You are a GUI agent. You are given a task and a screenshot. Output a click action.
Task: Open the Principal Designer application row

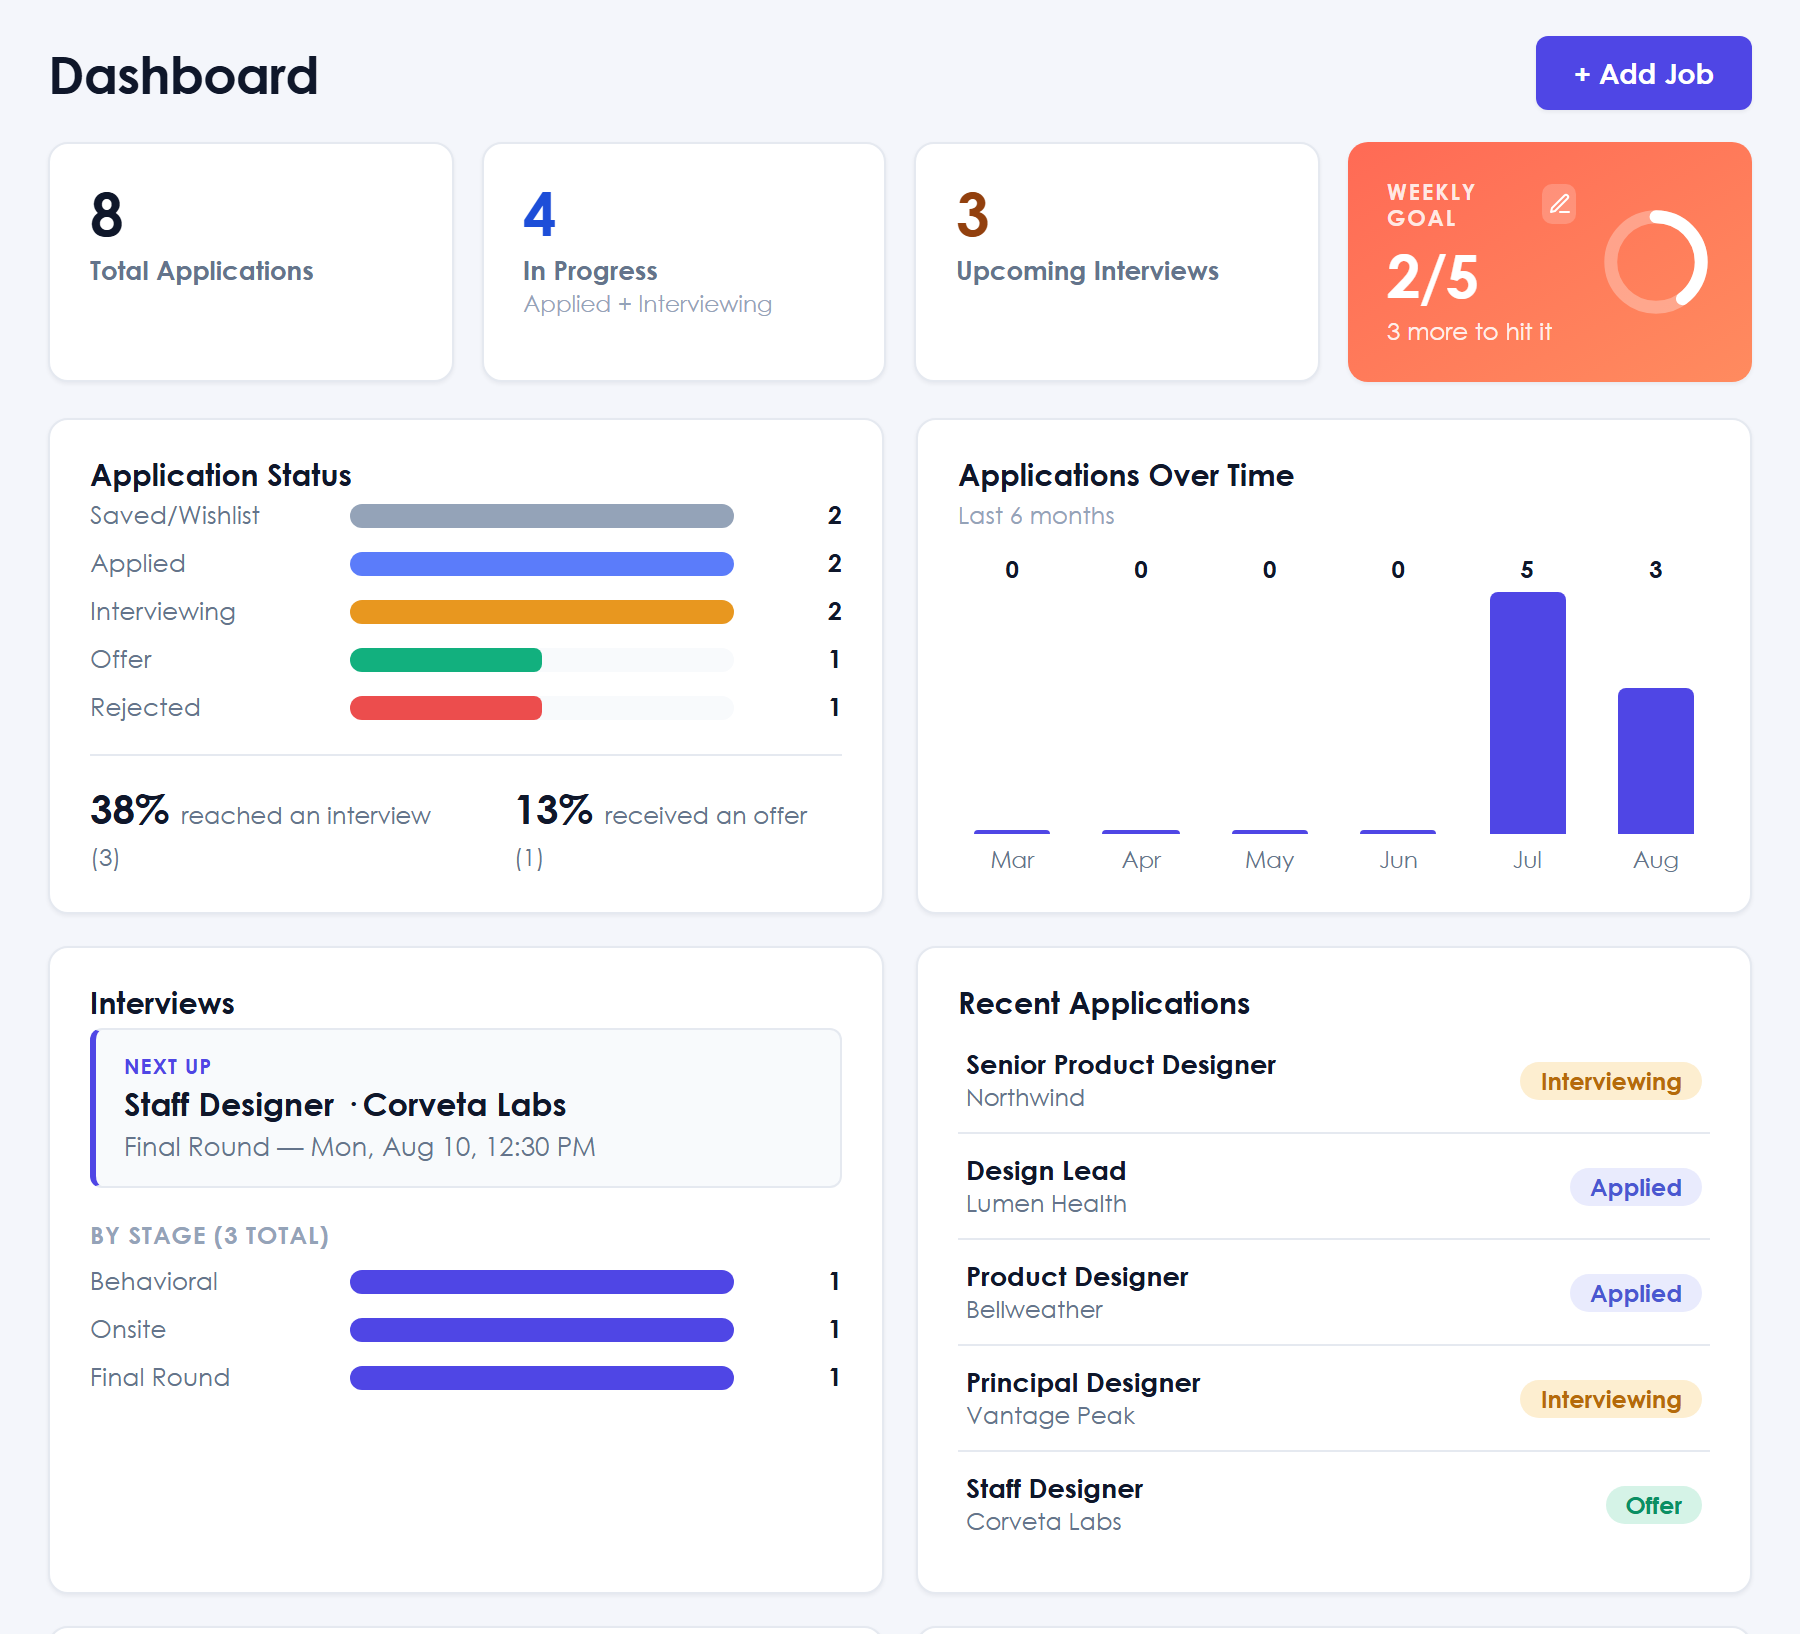pyautogui.click(x=1334, y=1399)
